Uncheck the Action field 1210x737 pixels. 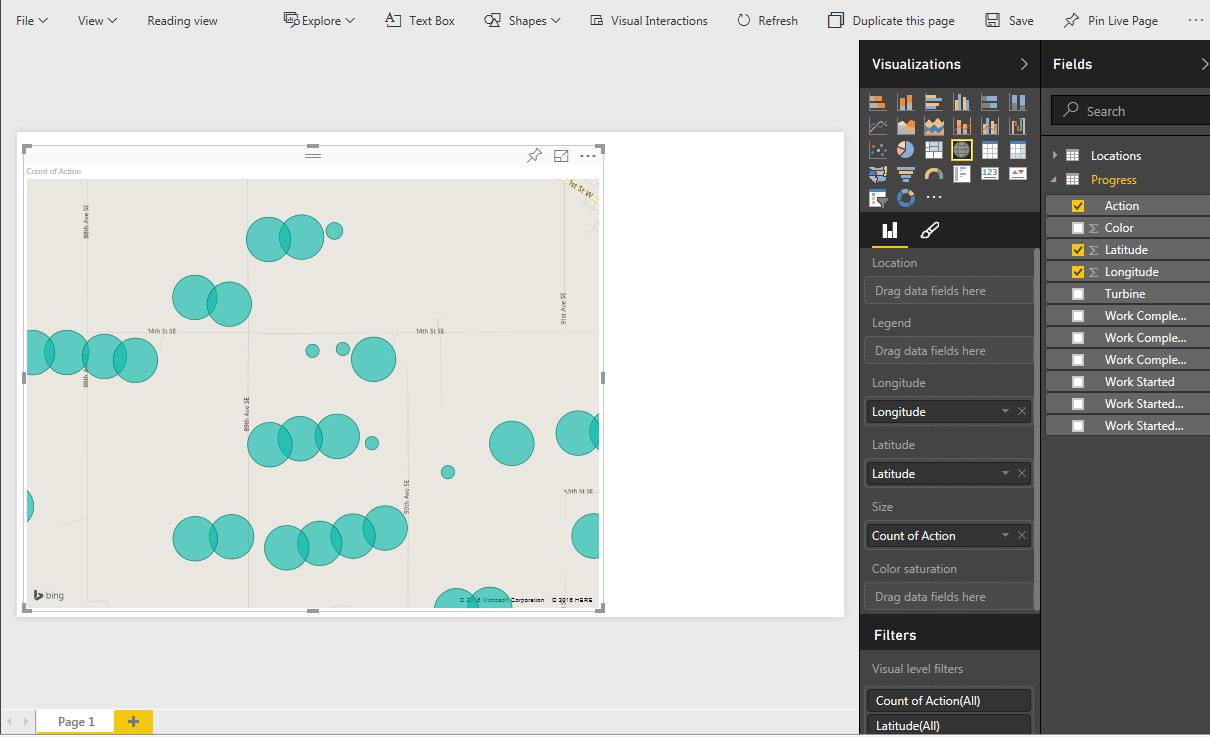[x=1078, y=206]
